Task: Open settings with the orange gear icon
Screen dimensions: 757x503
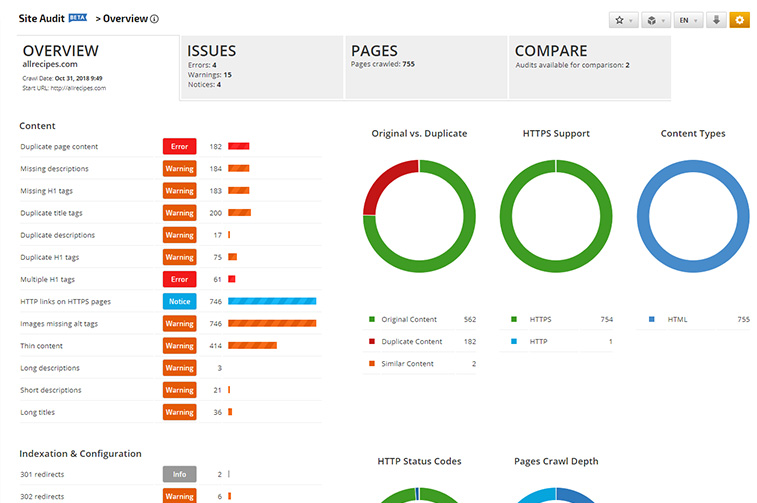Action: pyautogui.click(x=739, y=20)
